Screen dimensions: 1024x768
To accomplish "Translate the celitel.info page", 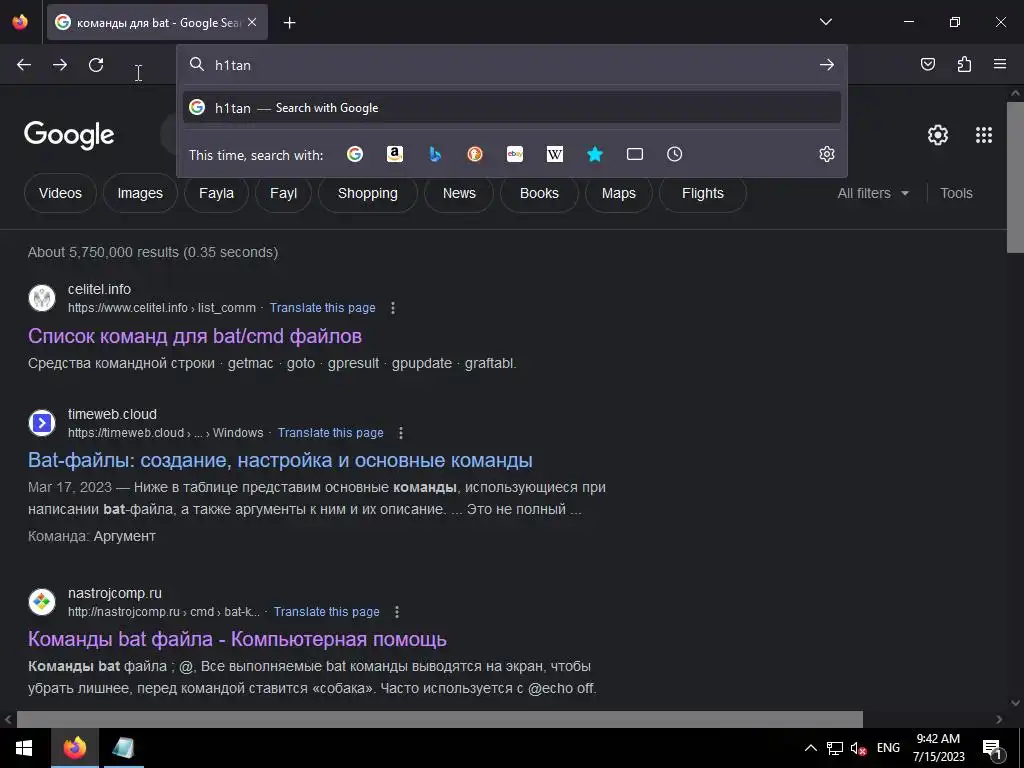I will [x=323, y=308].
